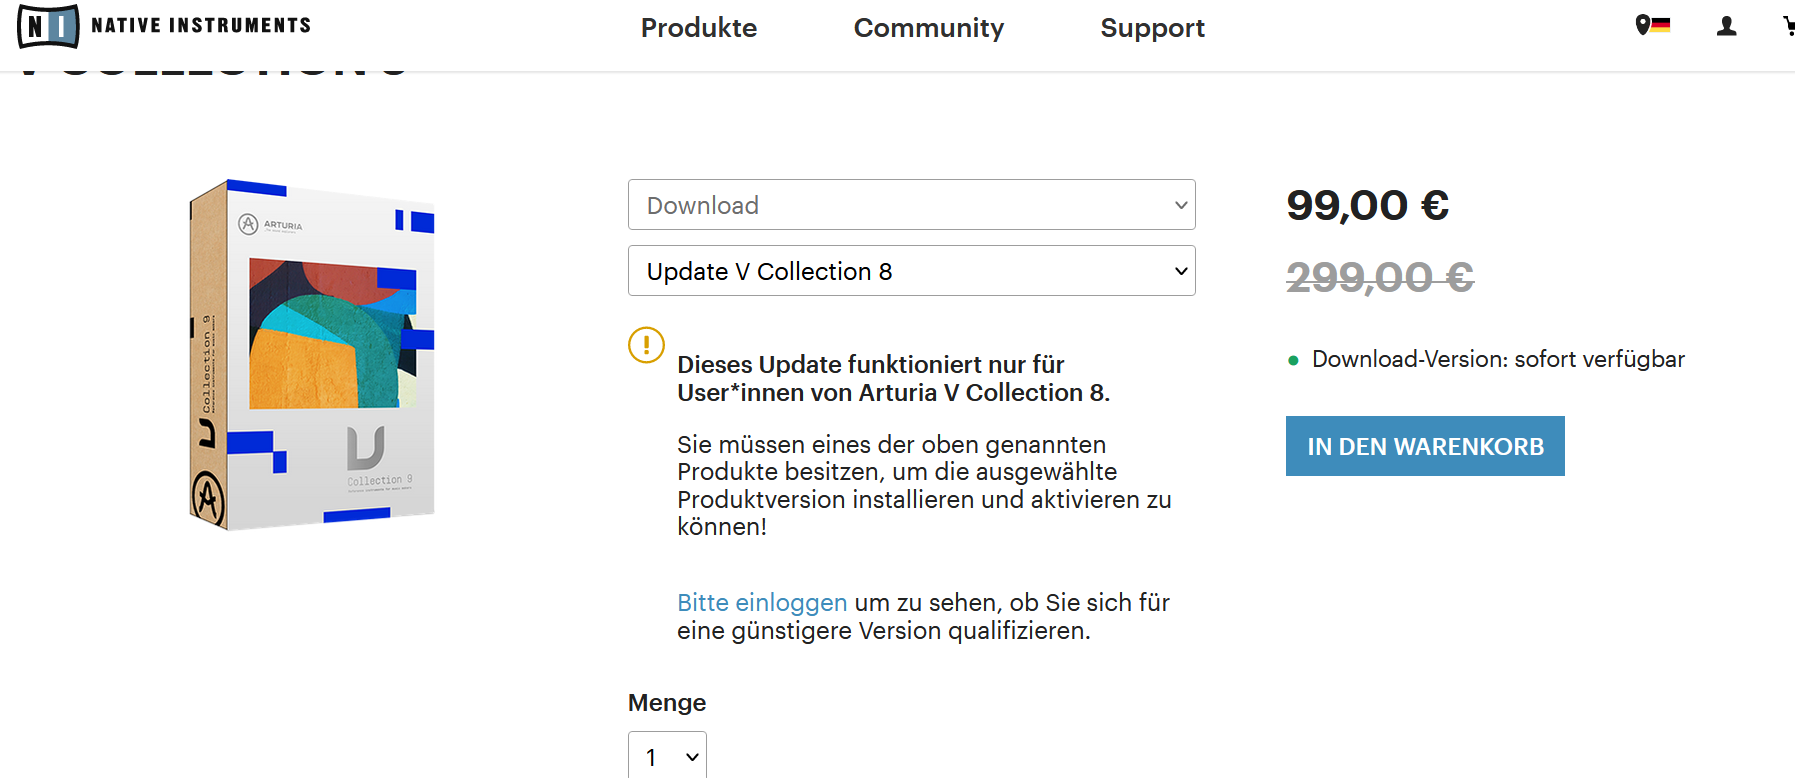
Task: Open the country and language flag selector
Action: coord(1652,25)
